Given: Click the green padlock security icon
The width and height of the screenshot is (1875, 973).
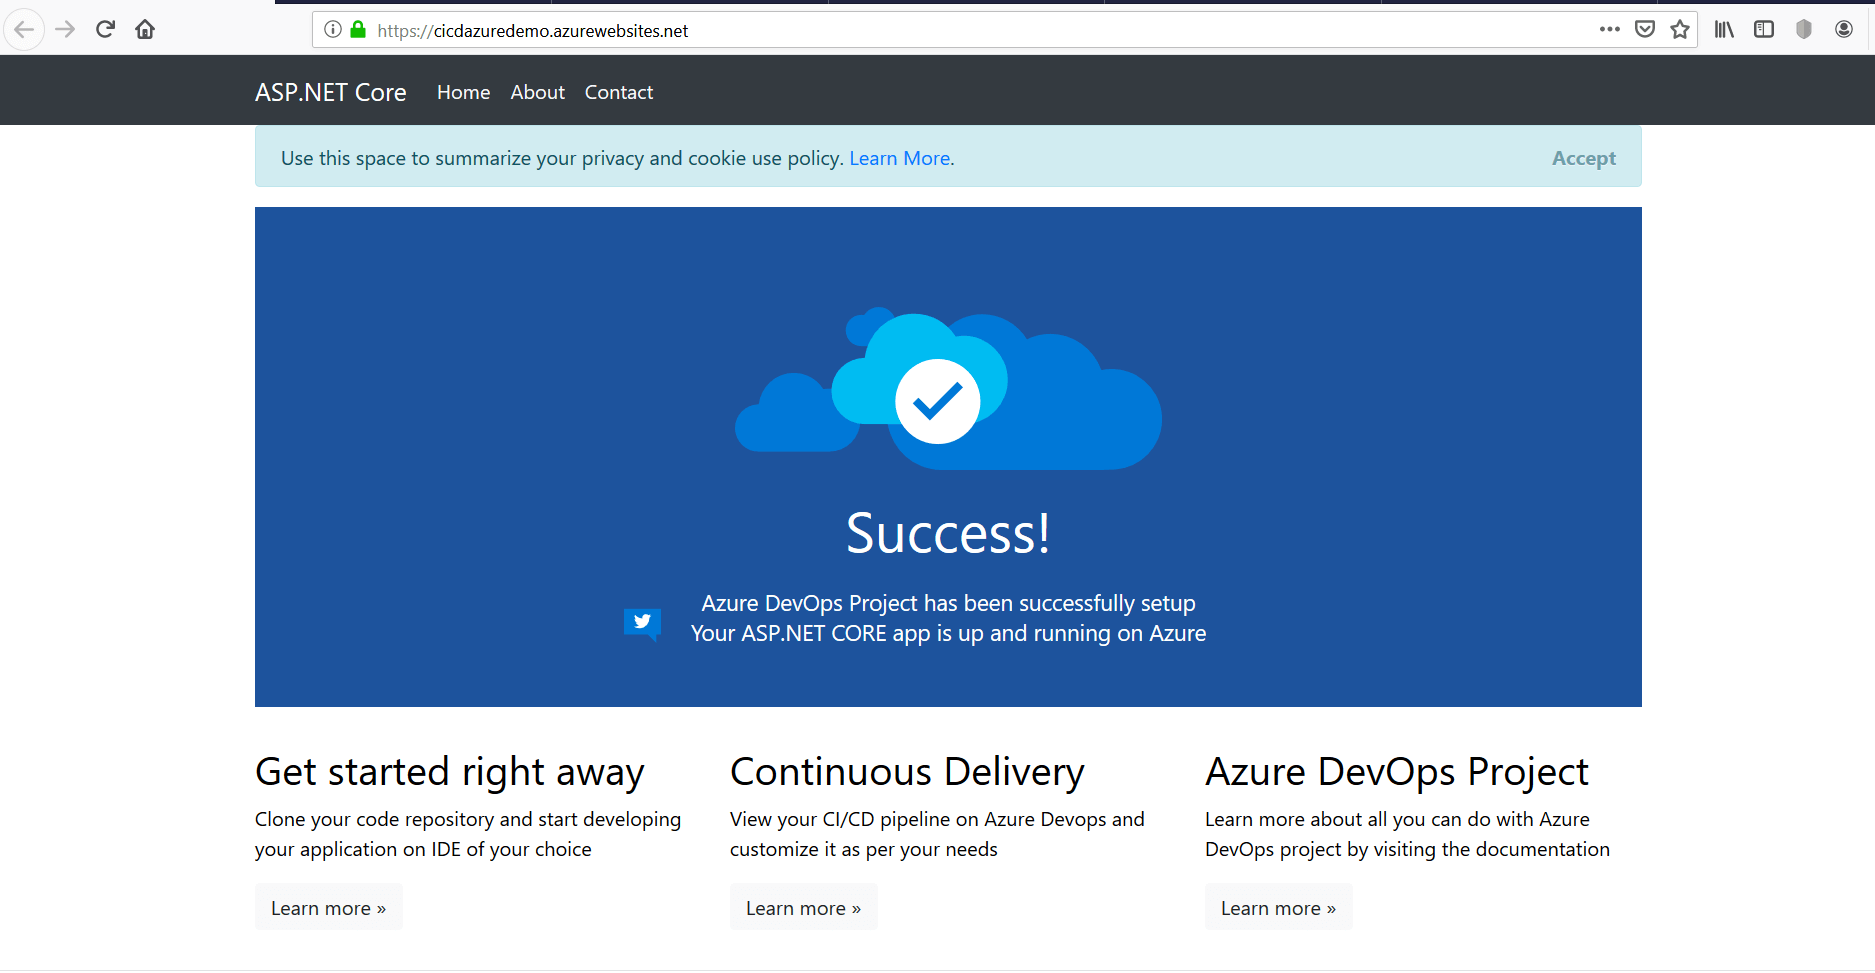Looking at the screenshot, I should 358,30.
